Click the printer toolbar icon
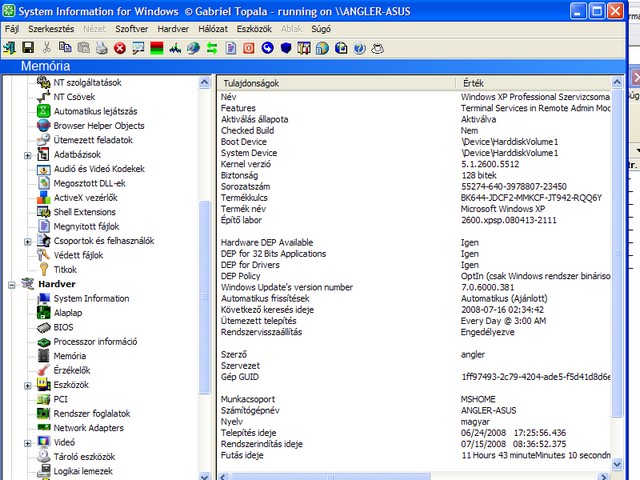Screen dimensions: 640x480 (102, 48)
